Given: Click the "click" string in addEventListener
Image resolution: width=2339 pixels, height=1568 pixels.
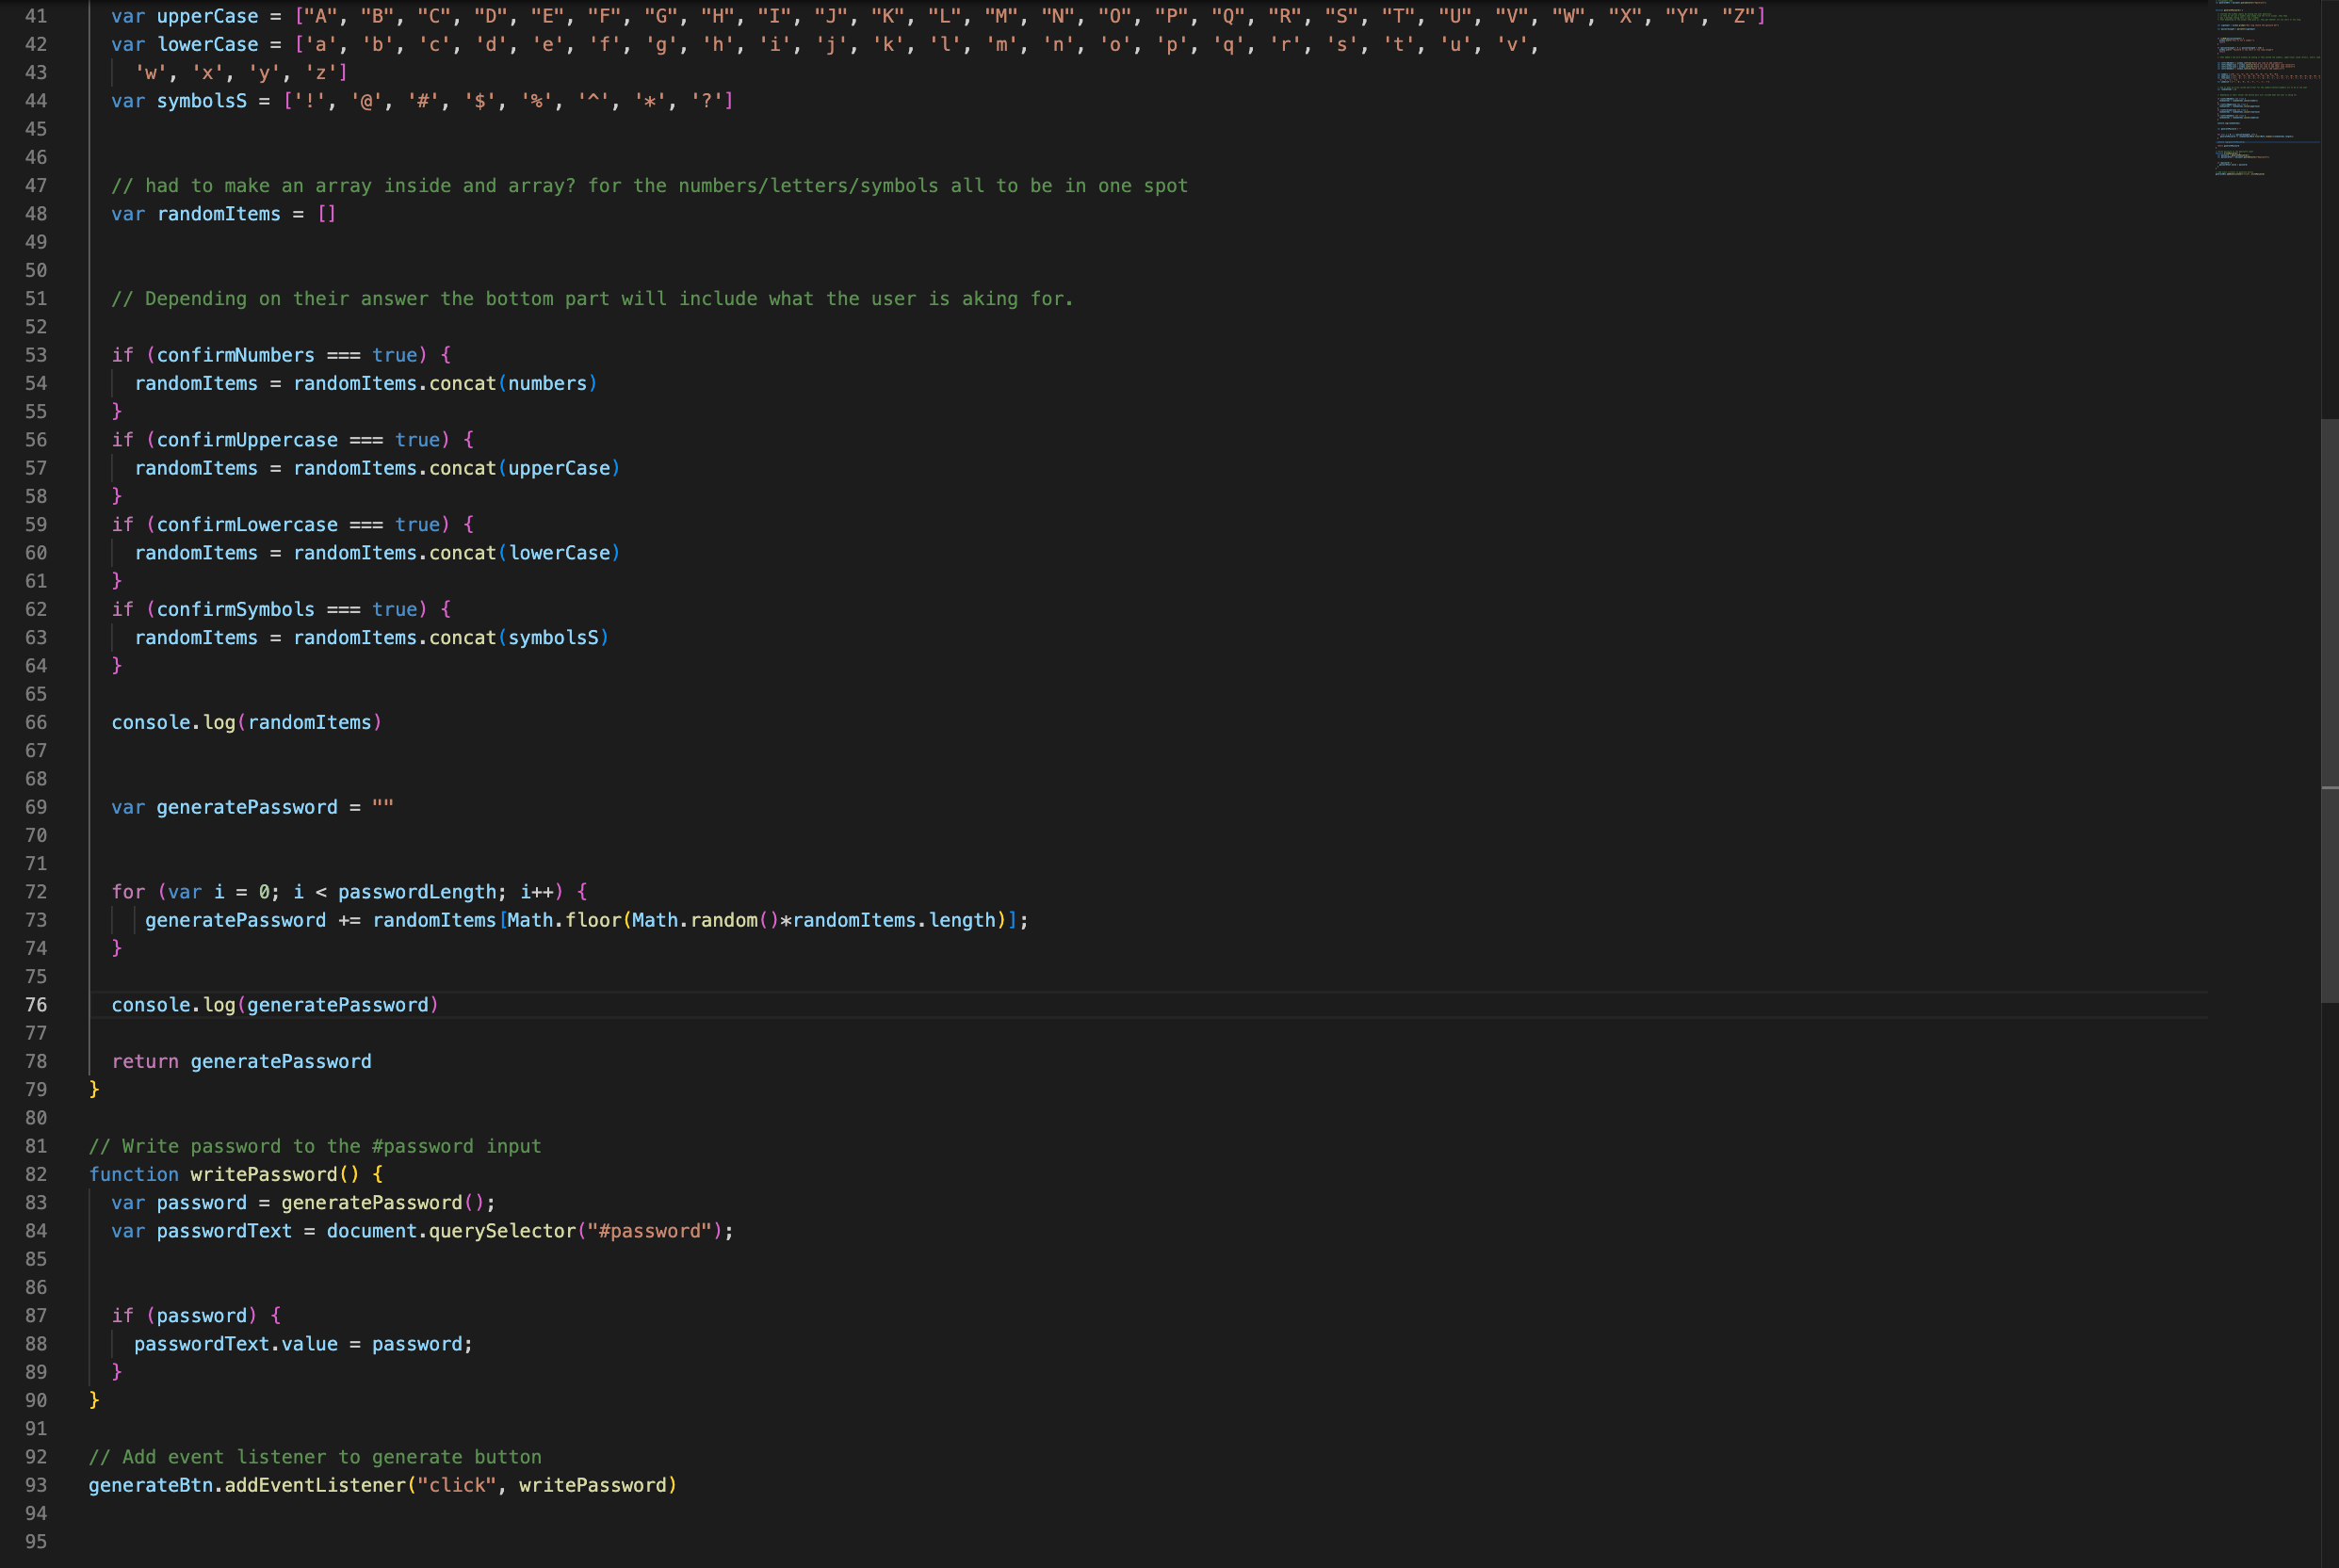Looking at the screenshot, I should [456, 1485].
